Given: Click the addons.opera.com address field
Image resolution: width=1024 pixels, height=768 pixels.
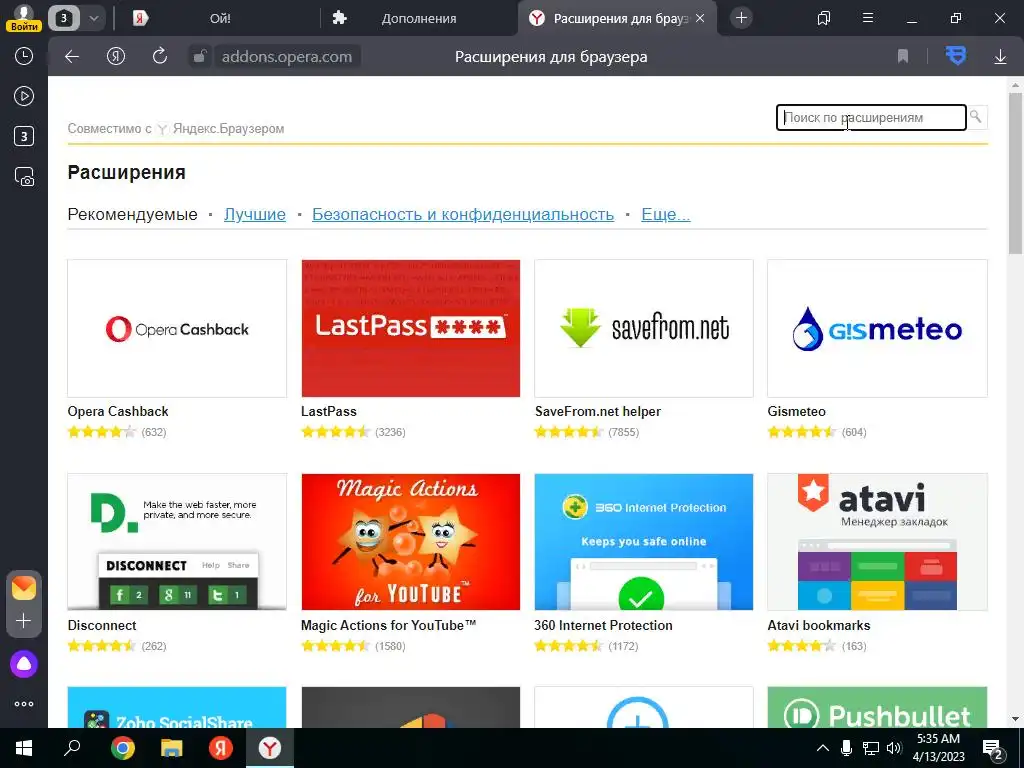Looking at the screenshot, I should [x=287, y=57].
